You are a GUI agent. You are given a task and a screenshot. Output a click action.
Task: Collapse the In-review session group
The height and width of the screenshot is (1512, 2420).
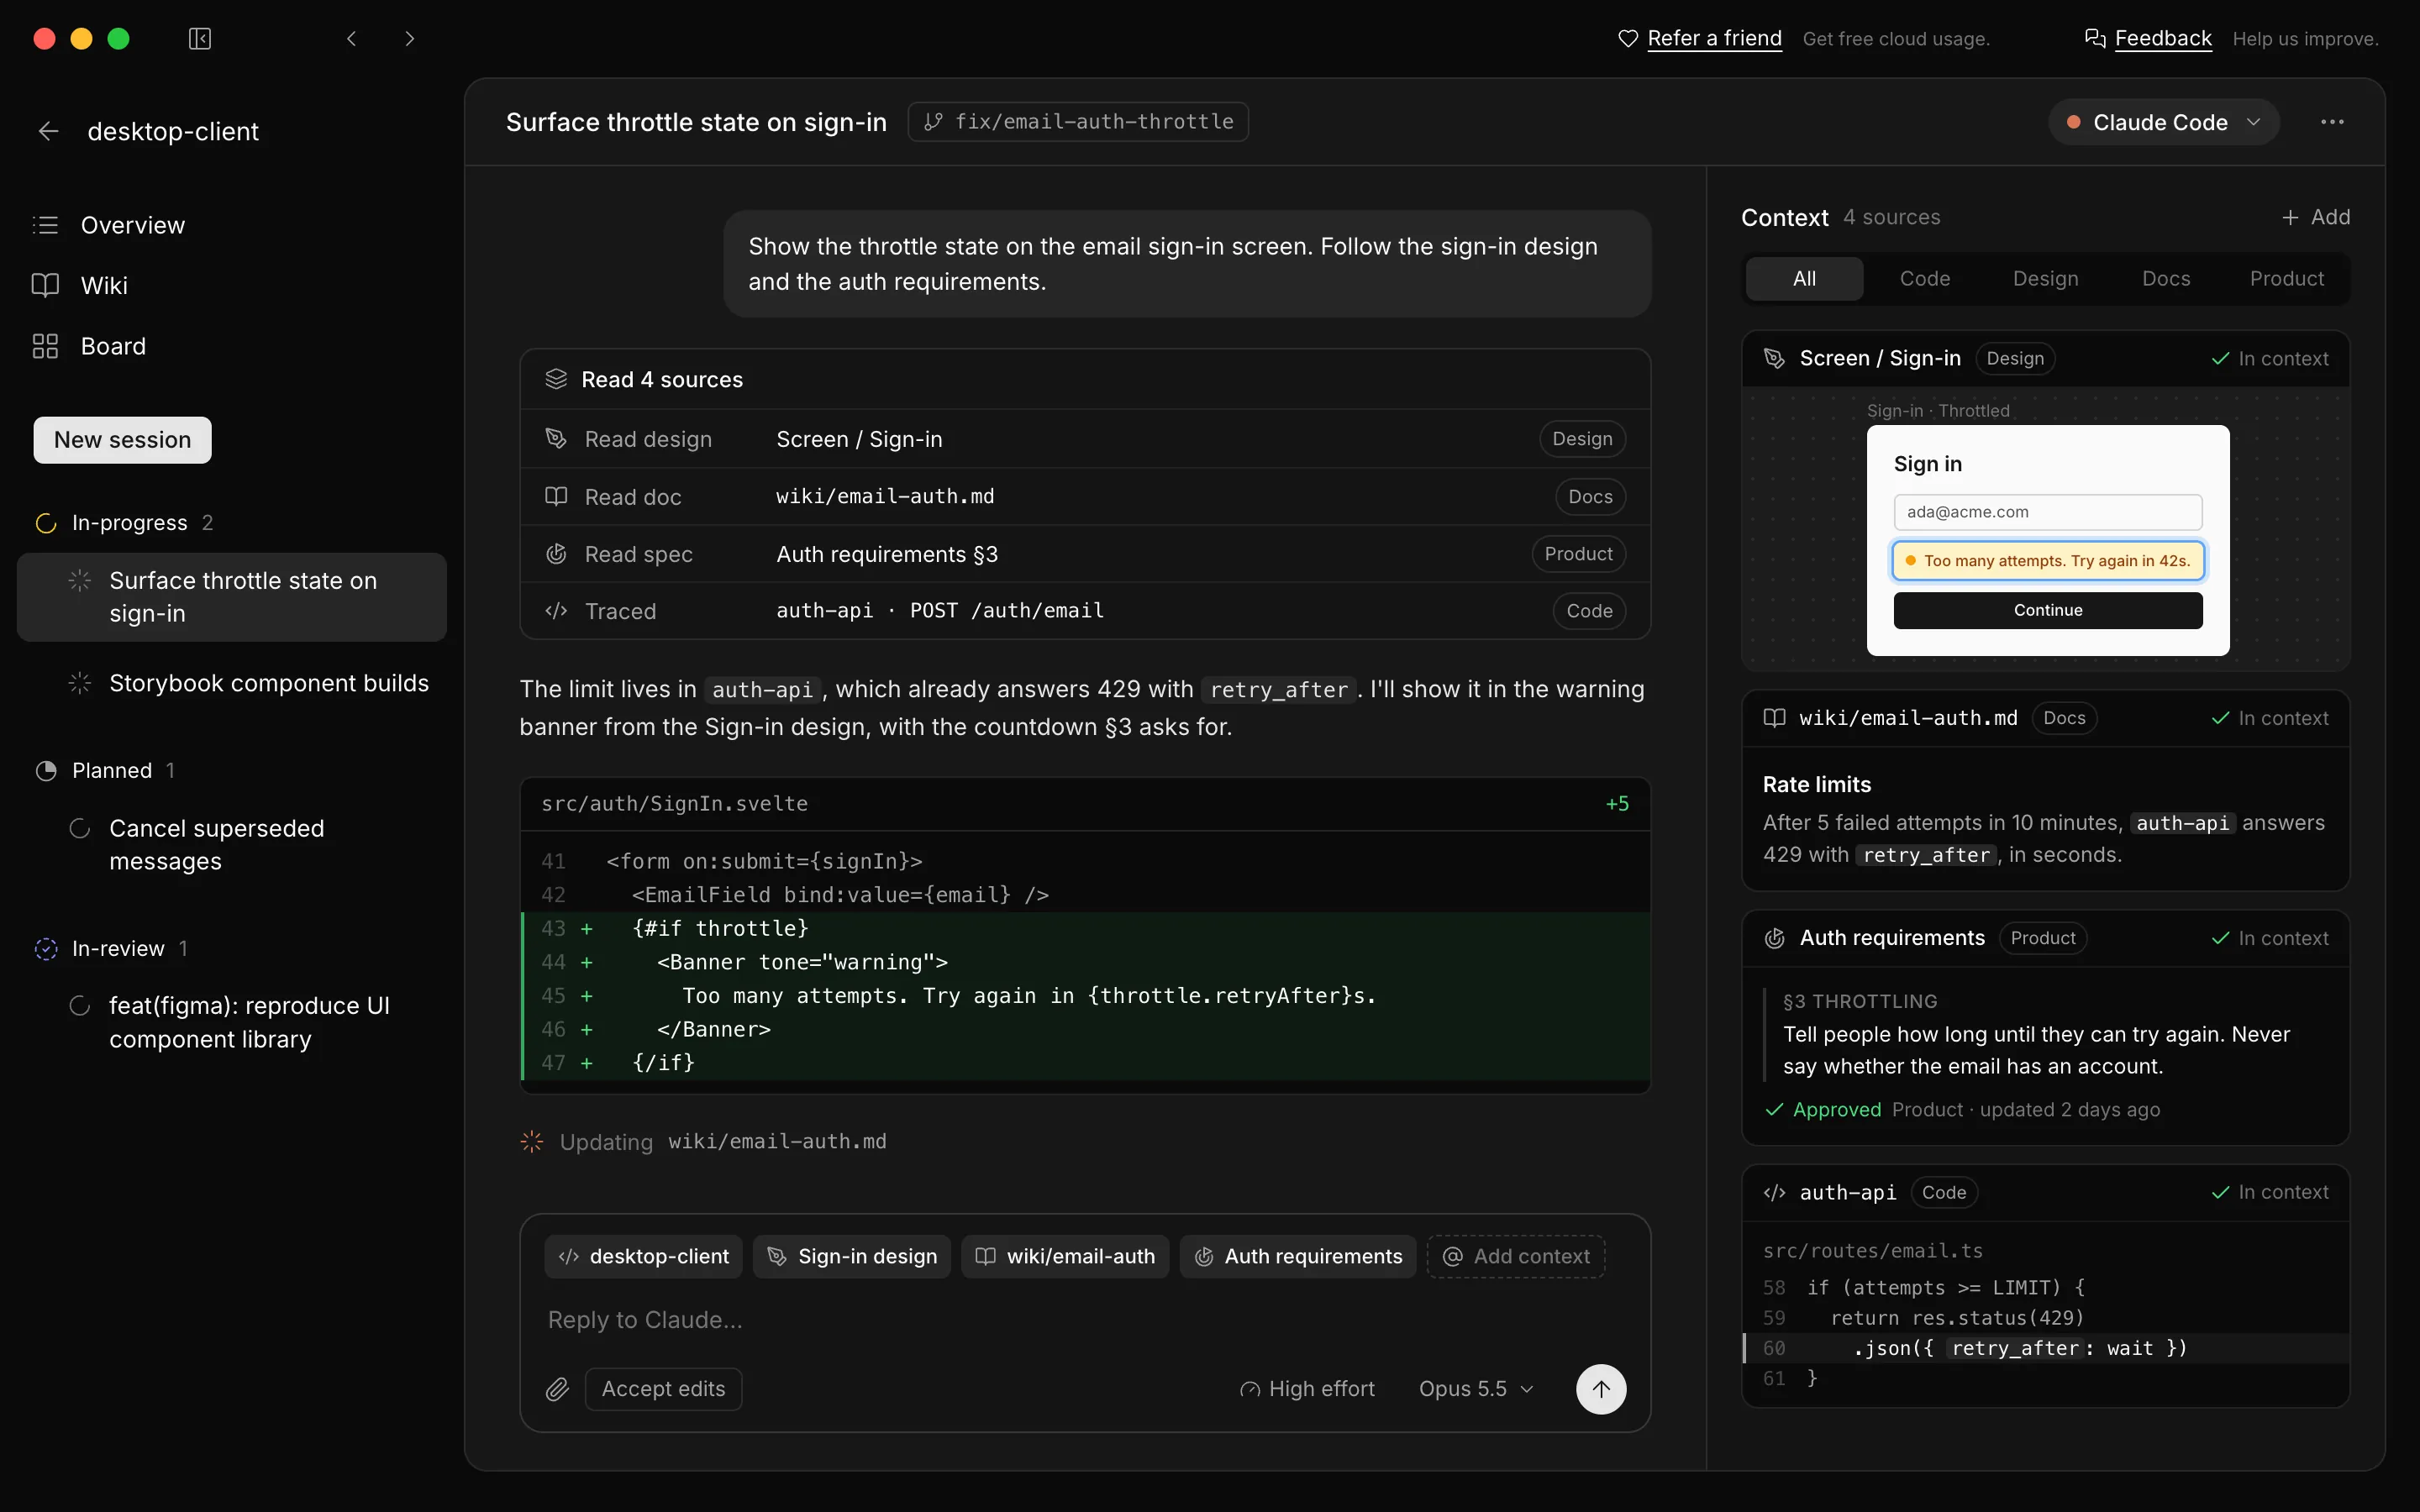click(111, 949)
